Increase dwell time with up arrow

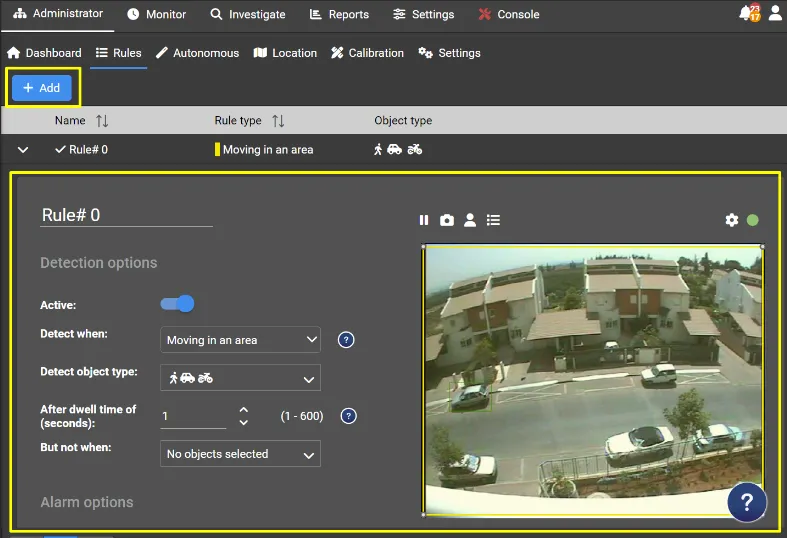coord(243,410)
